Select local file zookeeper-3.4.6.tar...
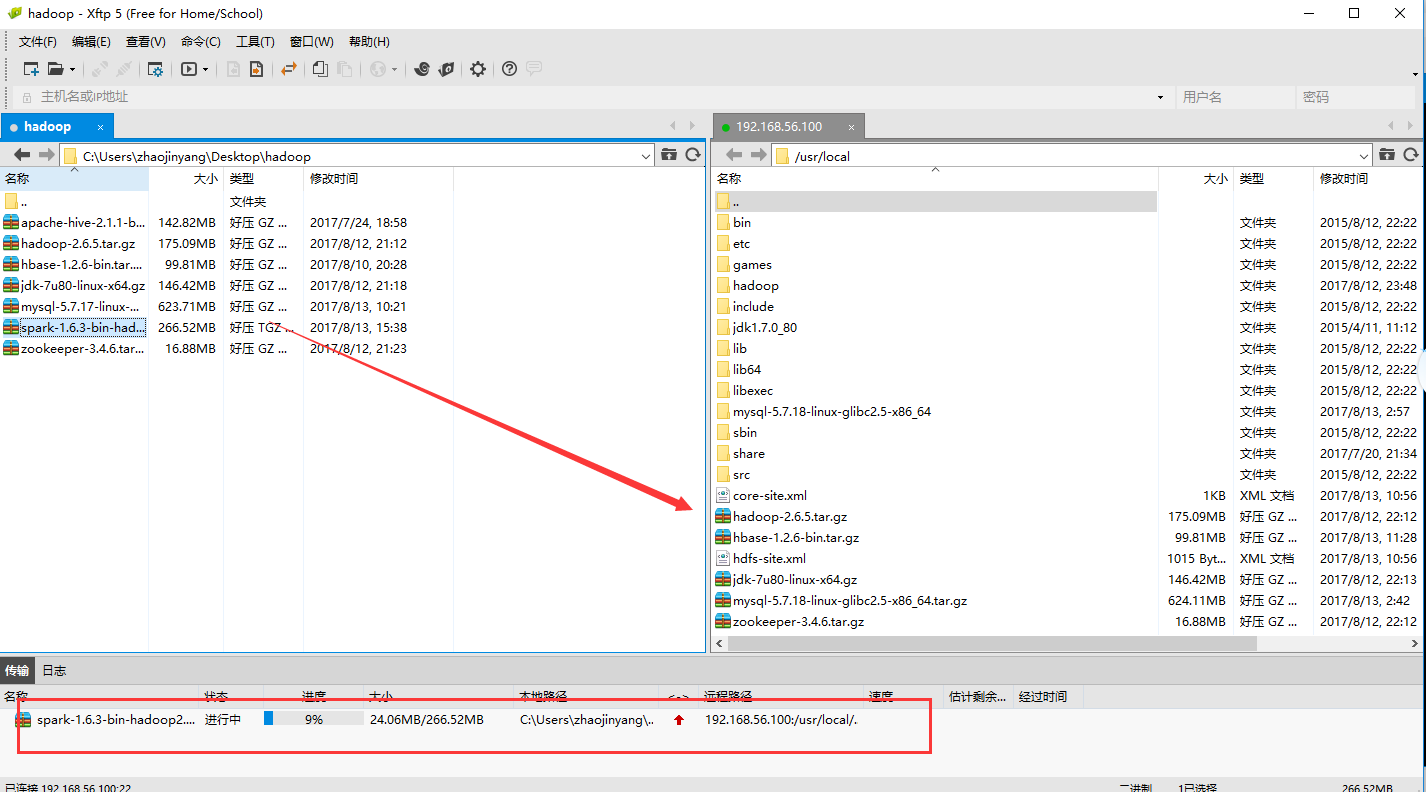 [74, 349]
